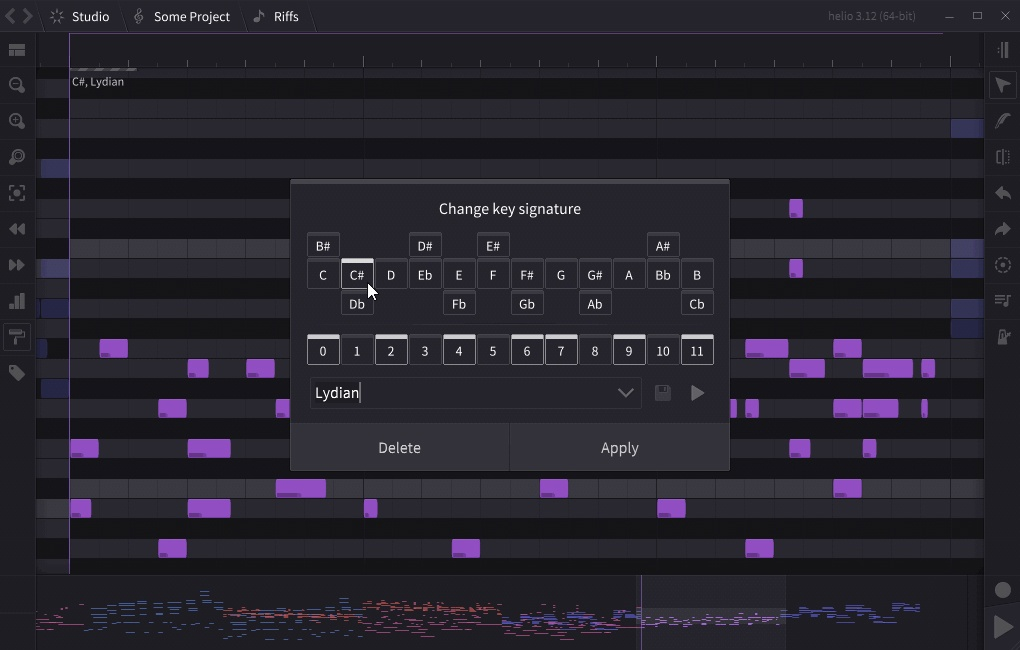Undo with the left curved arrow
The height and width of the screenshot is (650, 1020).
pyautogui.click(x=1002, y=193)
